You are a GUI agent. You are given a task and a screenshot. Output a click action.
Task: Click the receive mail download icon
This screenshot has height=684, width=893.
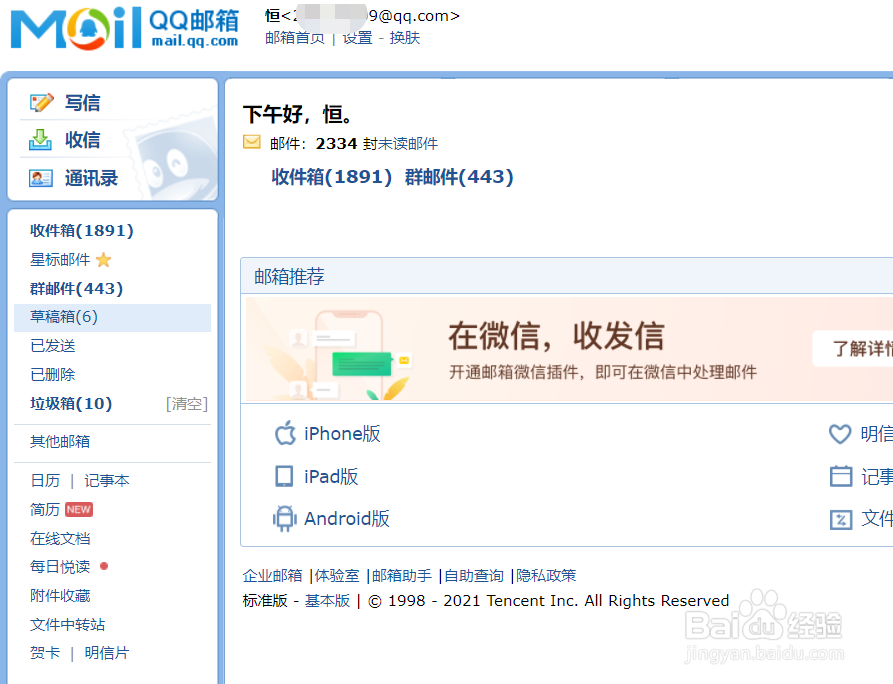[x=40, y=140]
